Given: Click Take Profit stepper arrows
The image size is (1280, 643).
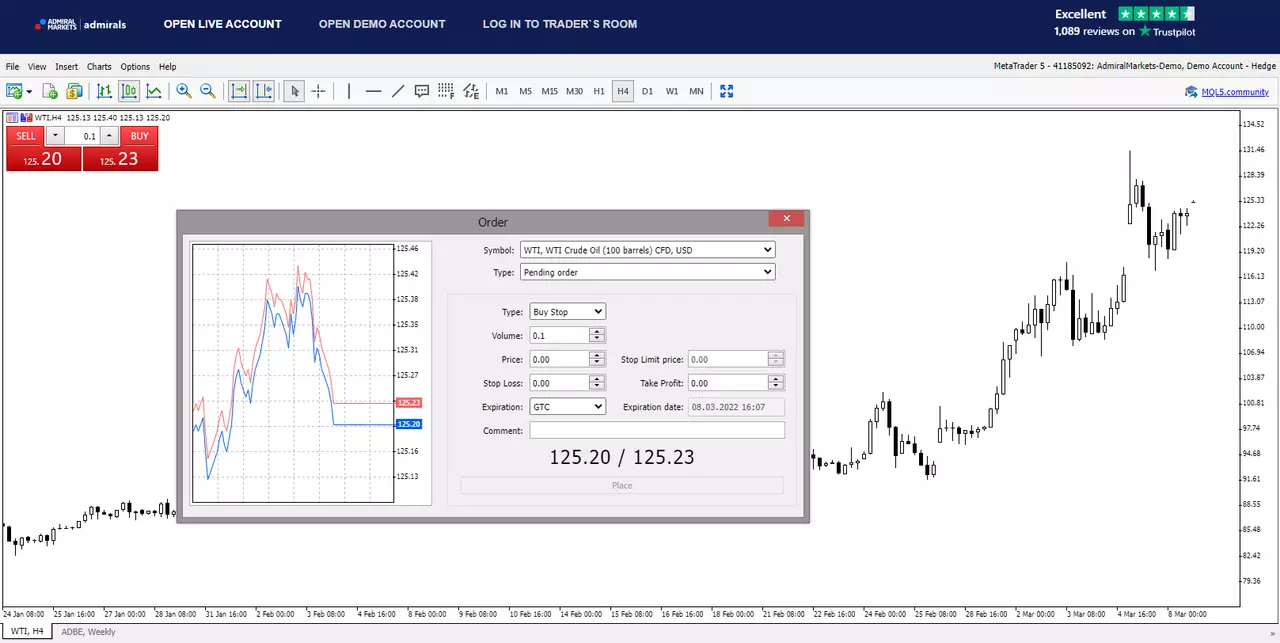Looking at the screenshot, I should click(x=776, y=383).
